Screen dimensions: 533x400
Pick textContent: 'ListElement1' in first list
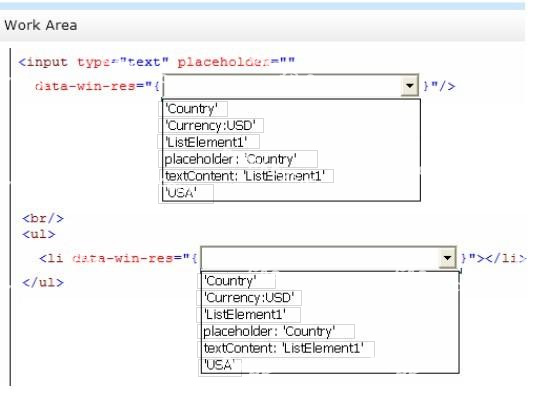(246, 176)
